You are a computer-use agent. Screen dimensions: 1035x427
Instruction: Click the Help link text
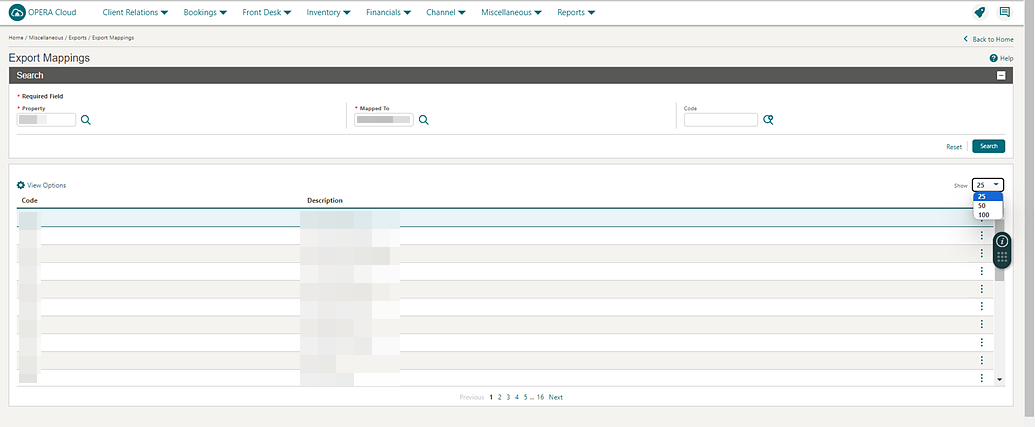[1007, 59]
